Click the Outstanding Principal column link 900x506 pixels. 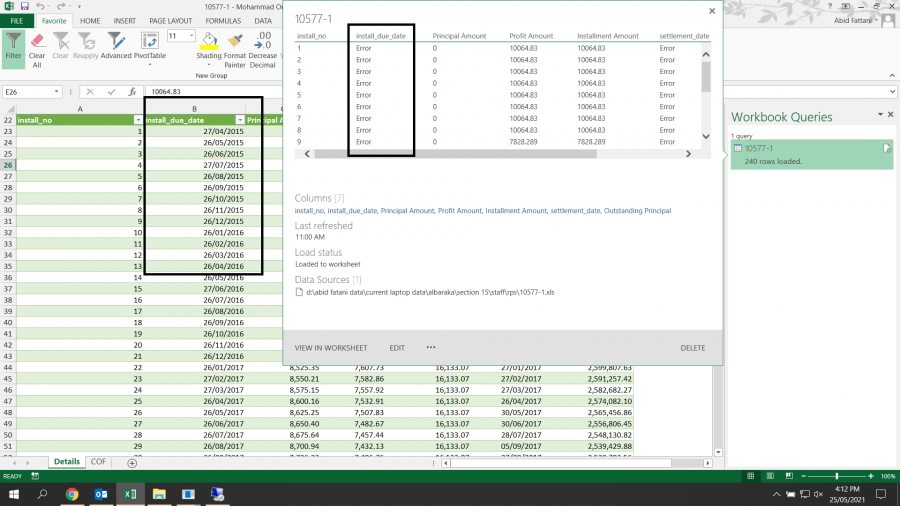click(x=637, y=211)
